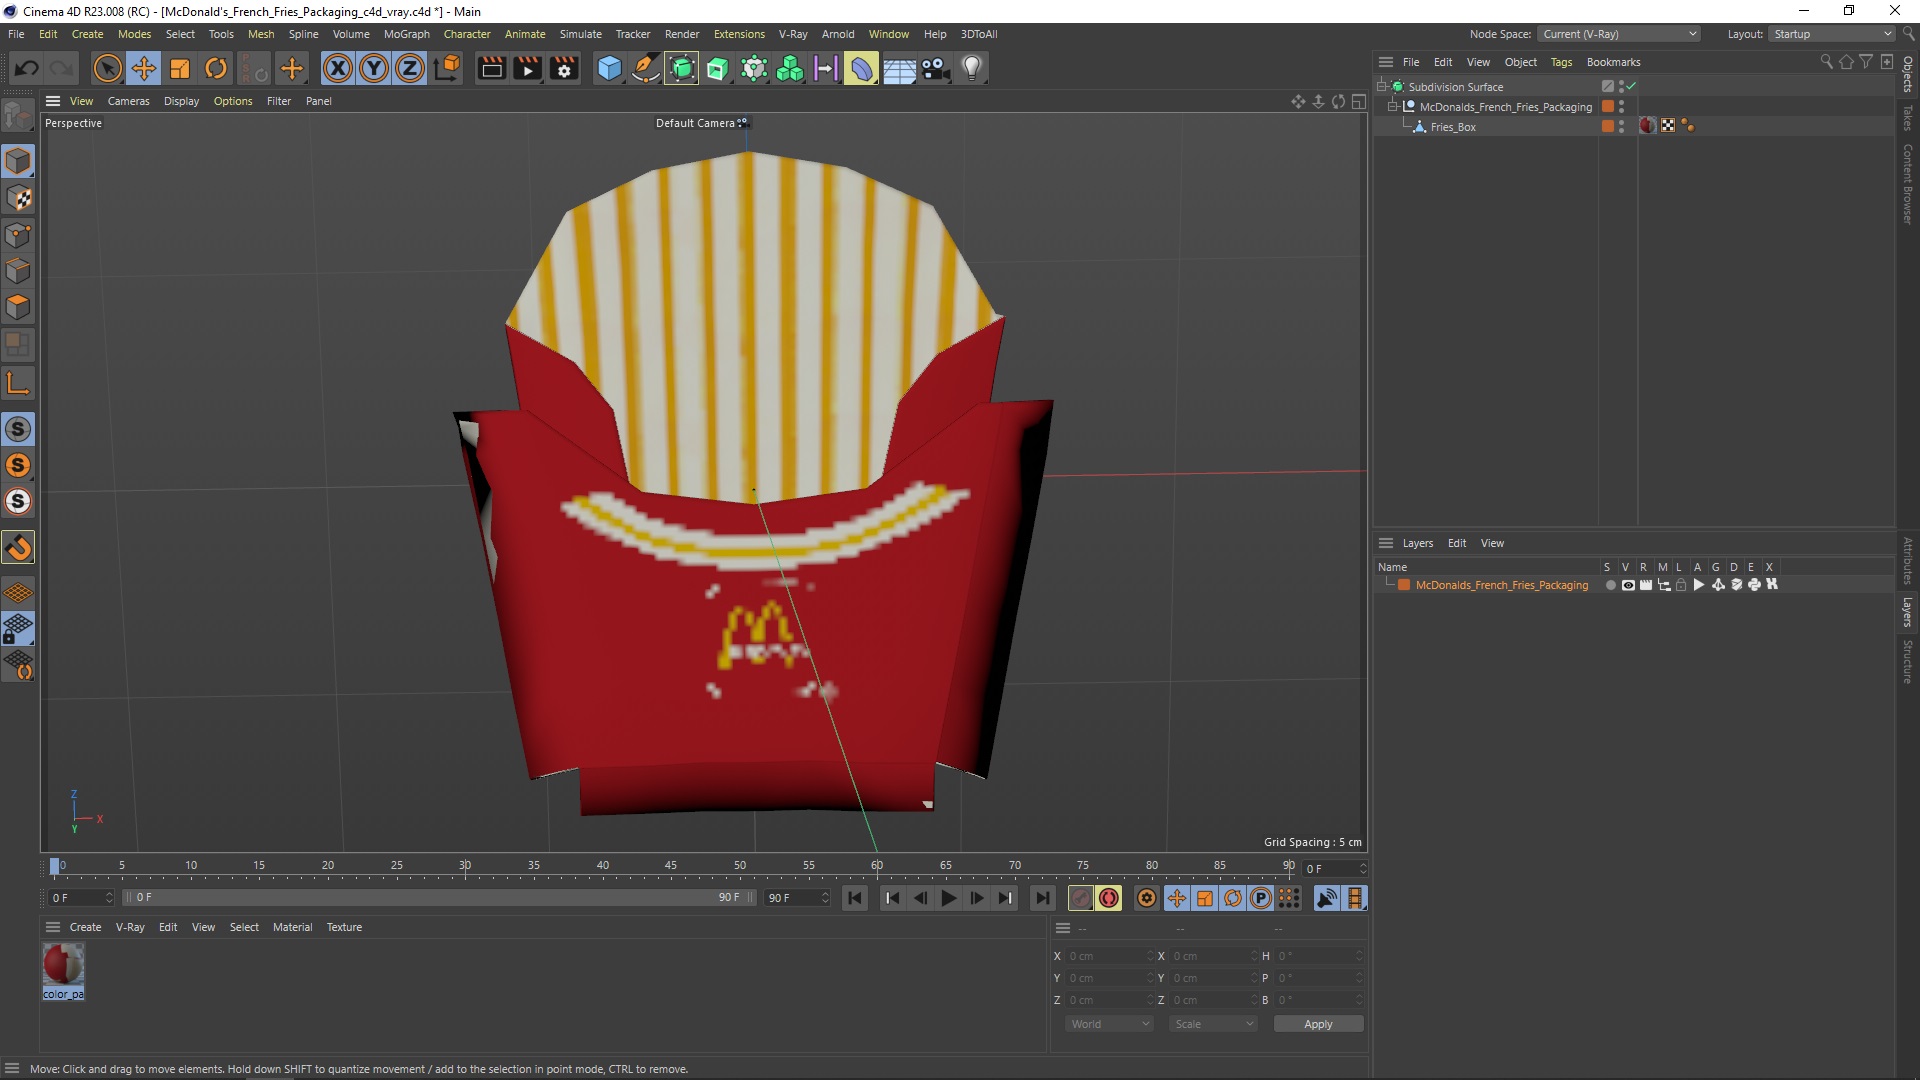Image resolution: width=1920 pixels, height=1080 pixels.
Task: Open viewport Cameras menu
Action: pos(128,101)
